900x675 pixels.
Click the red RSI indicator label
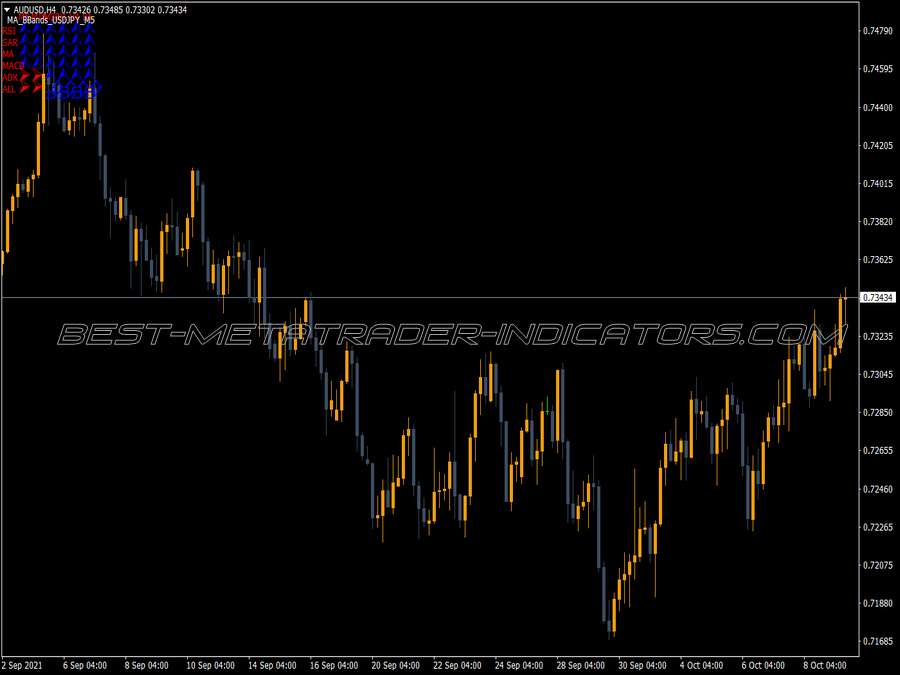pyautogui.click(x=10, y=31)
